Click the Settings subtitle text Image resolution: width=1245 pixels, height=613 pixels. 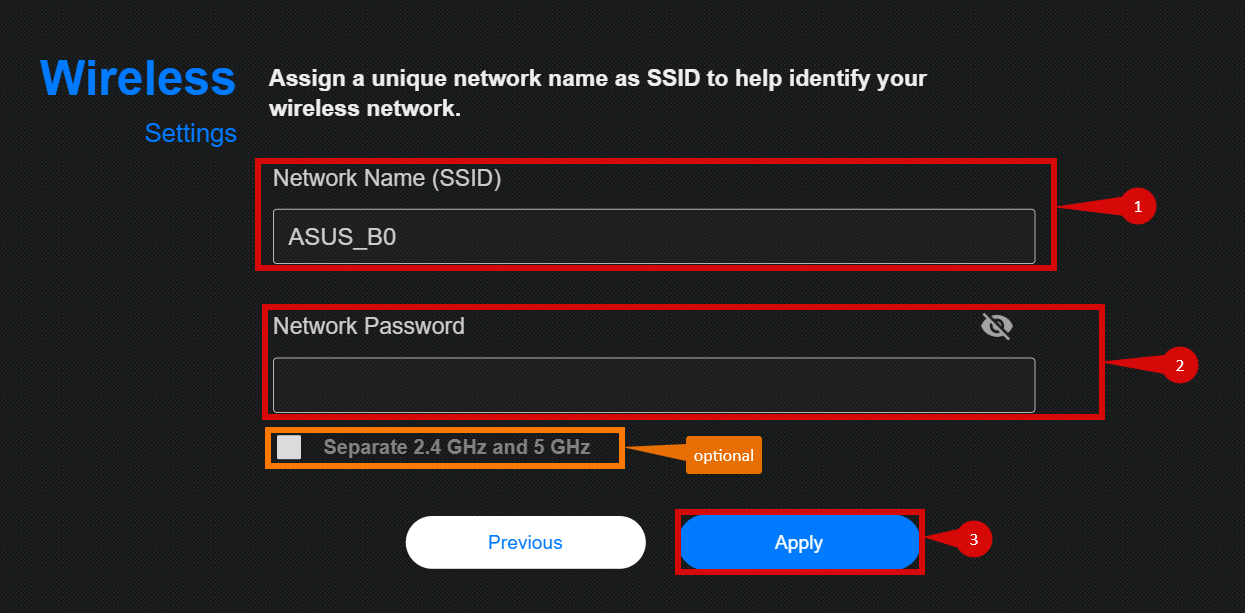tap(190, 133)
